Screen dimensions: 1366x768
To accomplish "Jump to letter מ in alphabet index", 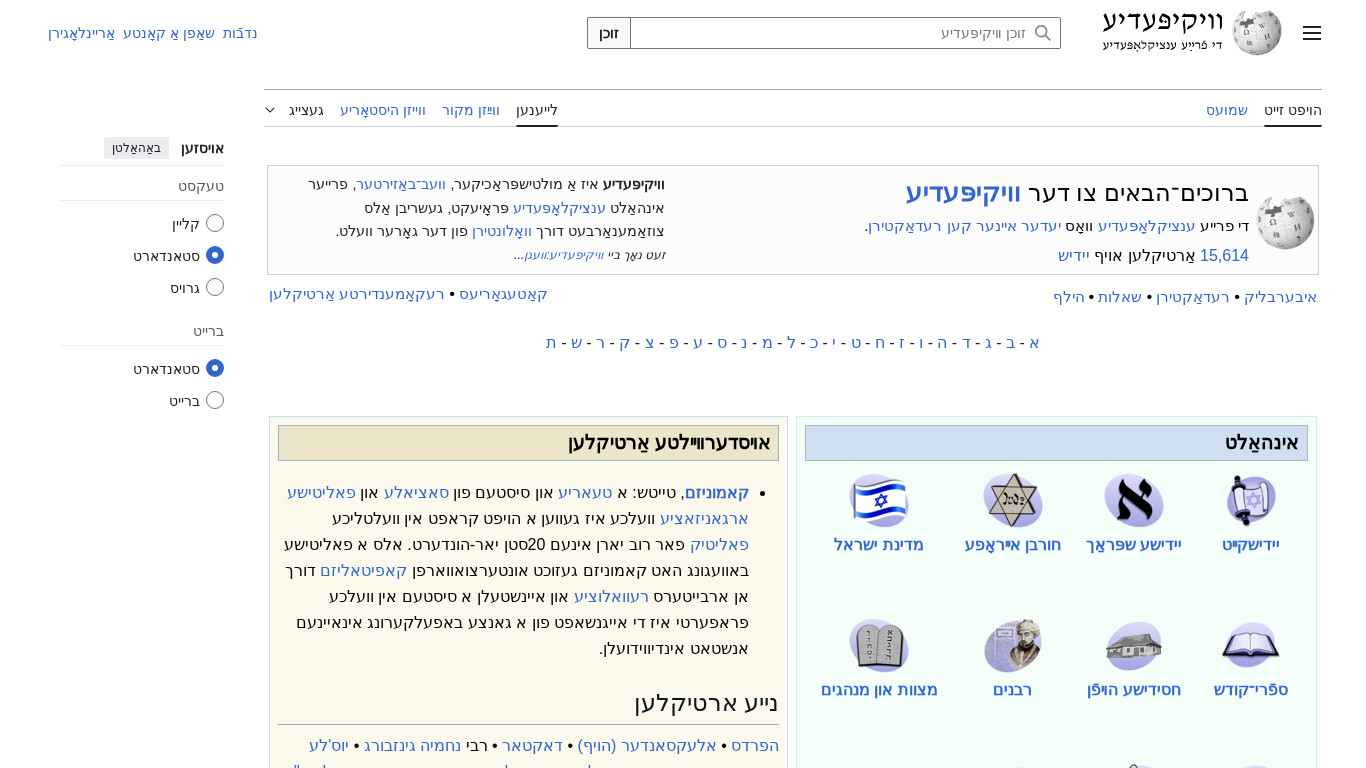I will coord(767,342).
